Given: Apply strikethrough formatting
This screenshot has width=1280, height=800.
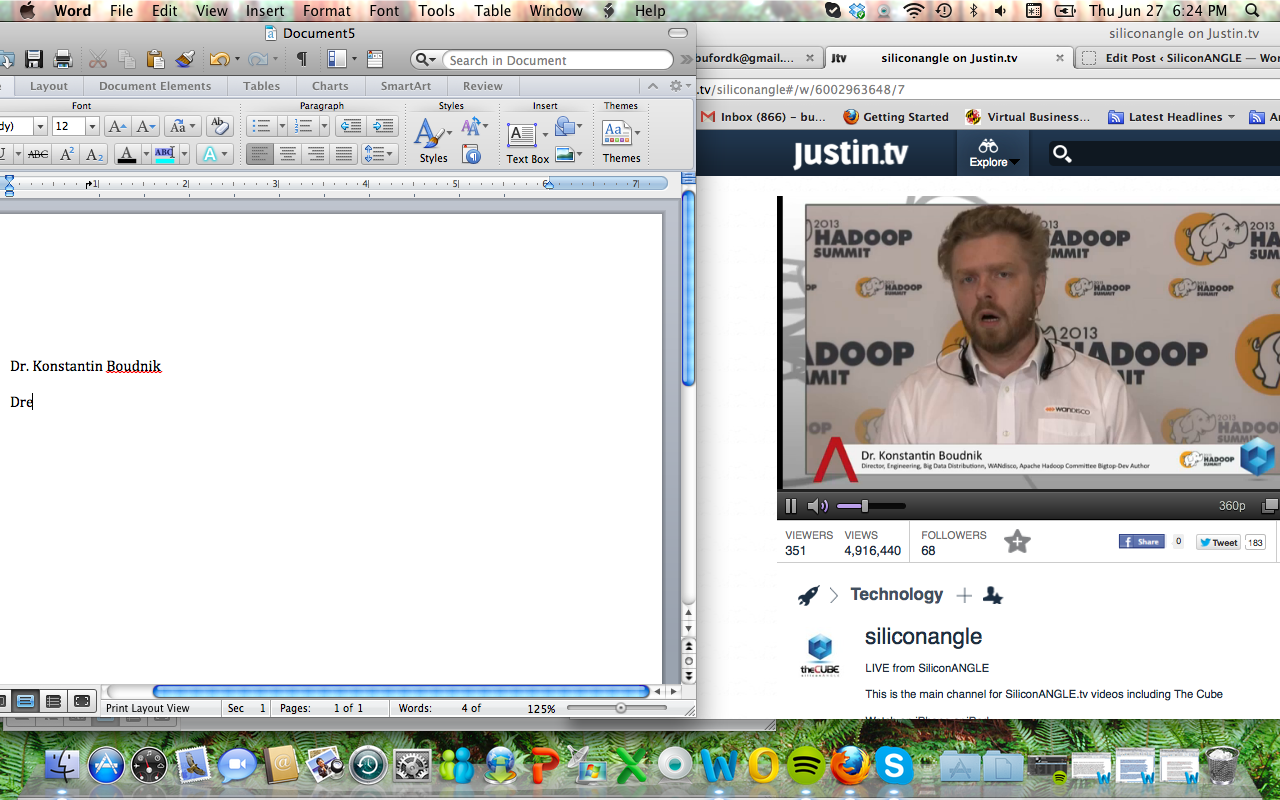Looking at the screenshot, I should click(x=38, y=154).
